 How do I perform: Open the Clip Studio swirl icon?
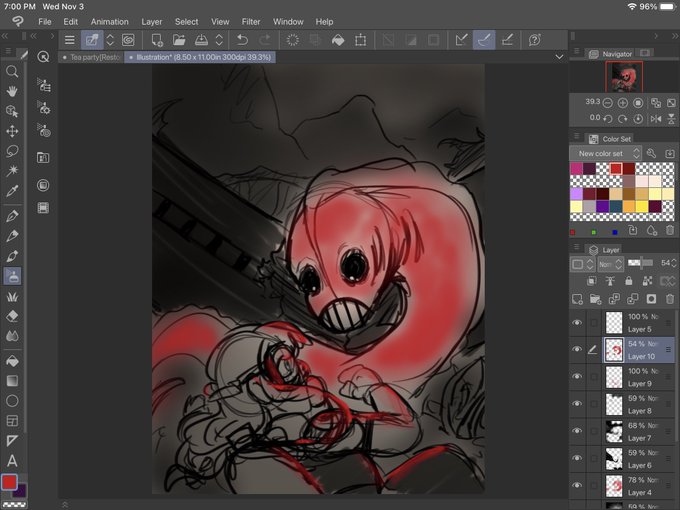tap(128, 40)
